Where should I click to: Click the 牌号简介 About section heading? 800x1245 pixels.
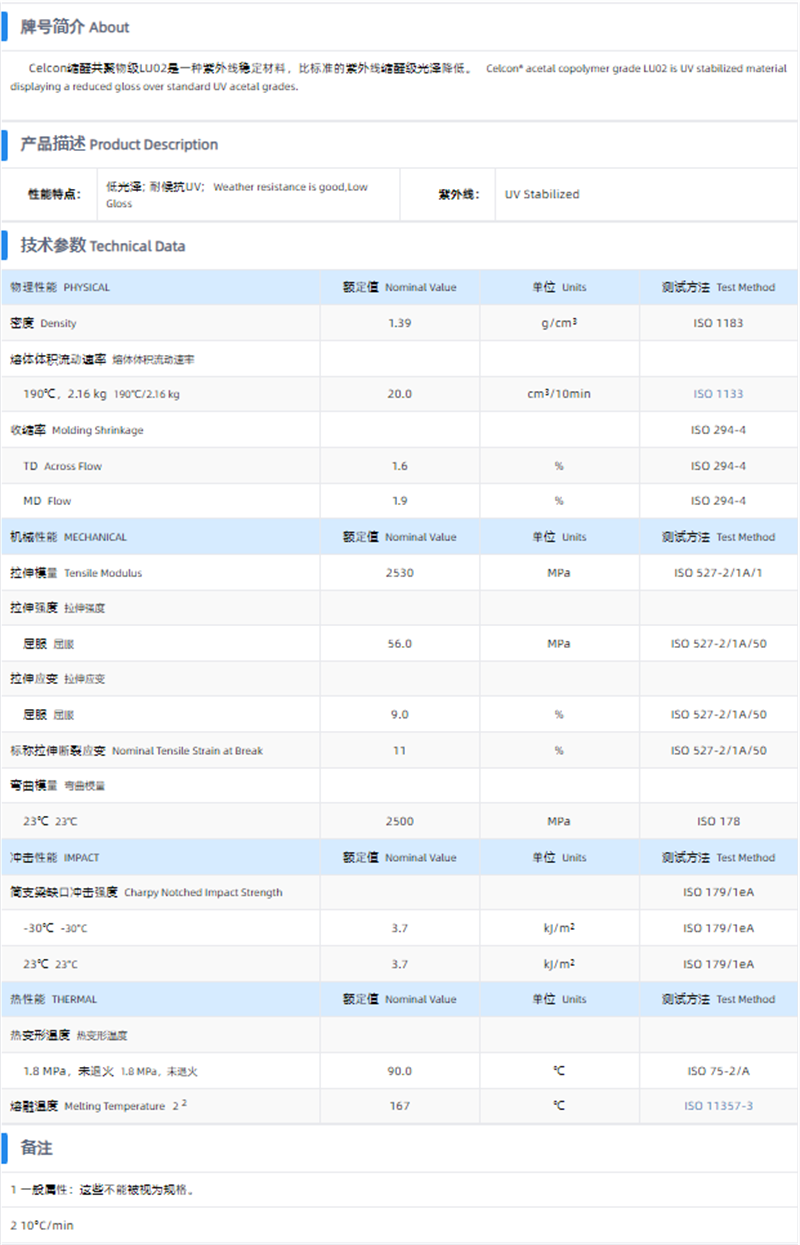(x=75, y=27)
